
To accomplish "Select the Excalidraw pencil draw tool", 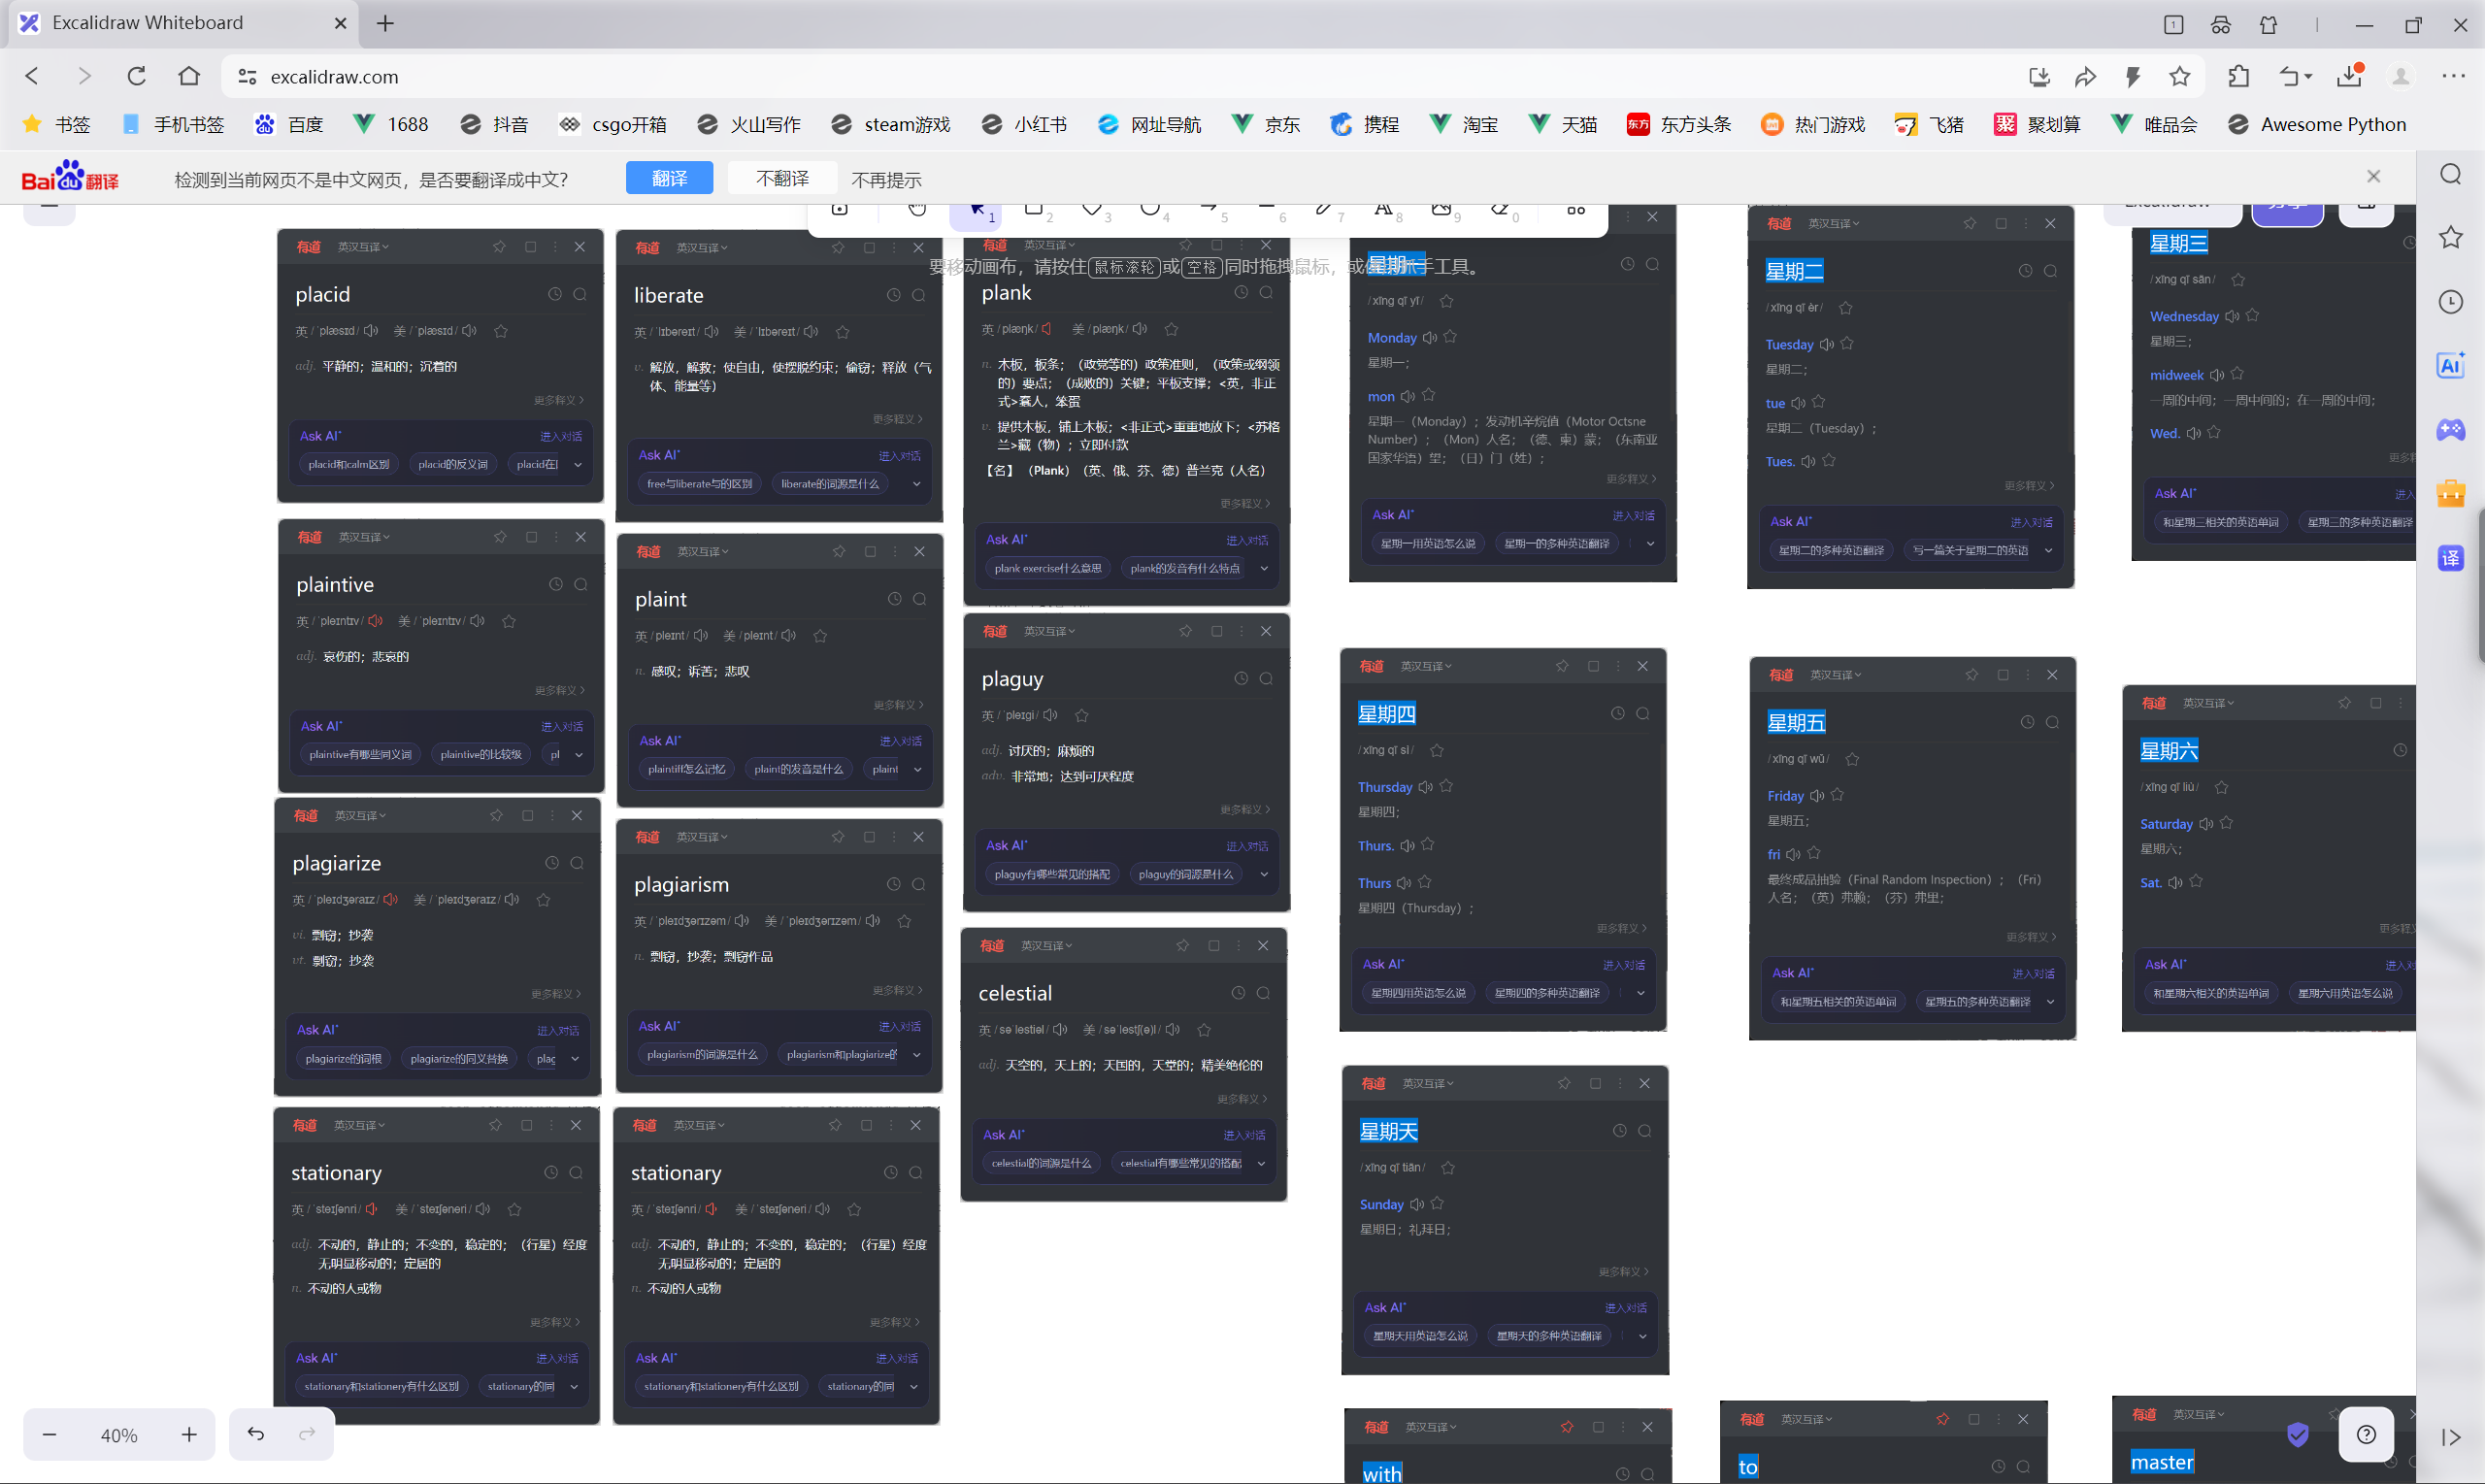I will pyautogui.click(x=1324, y=209).
